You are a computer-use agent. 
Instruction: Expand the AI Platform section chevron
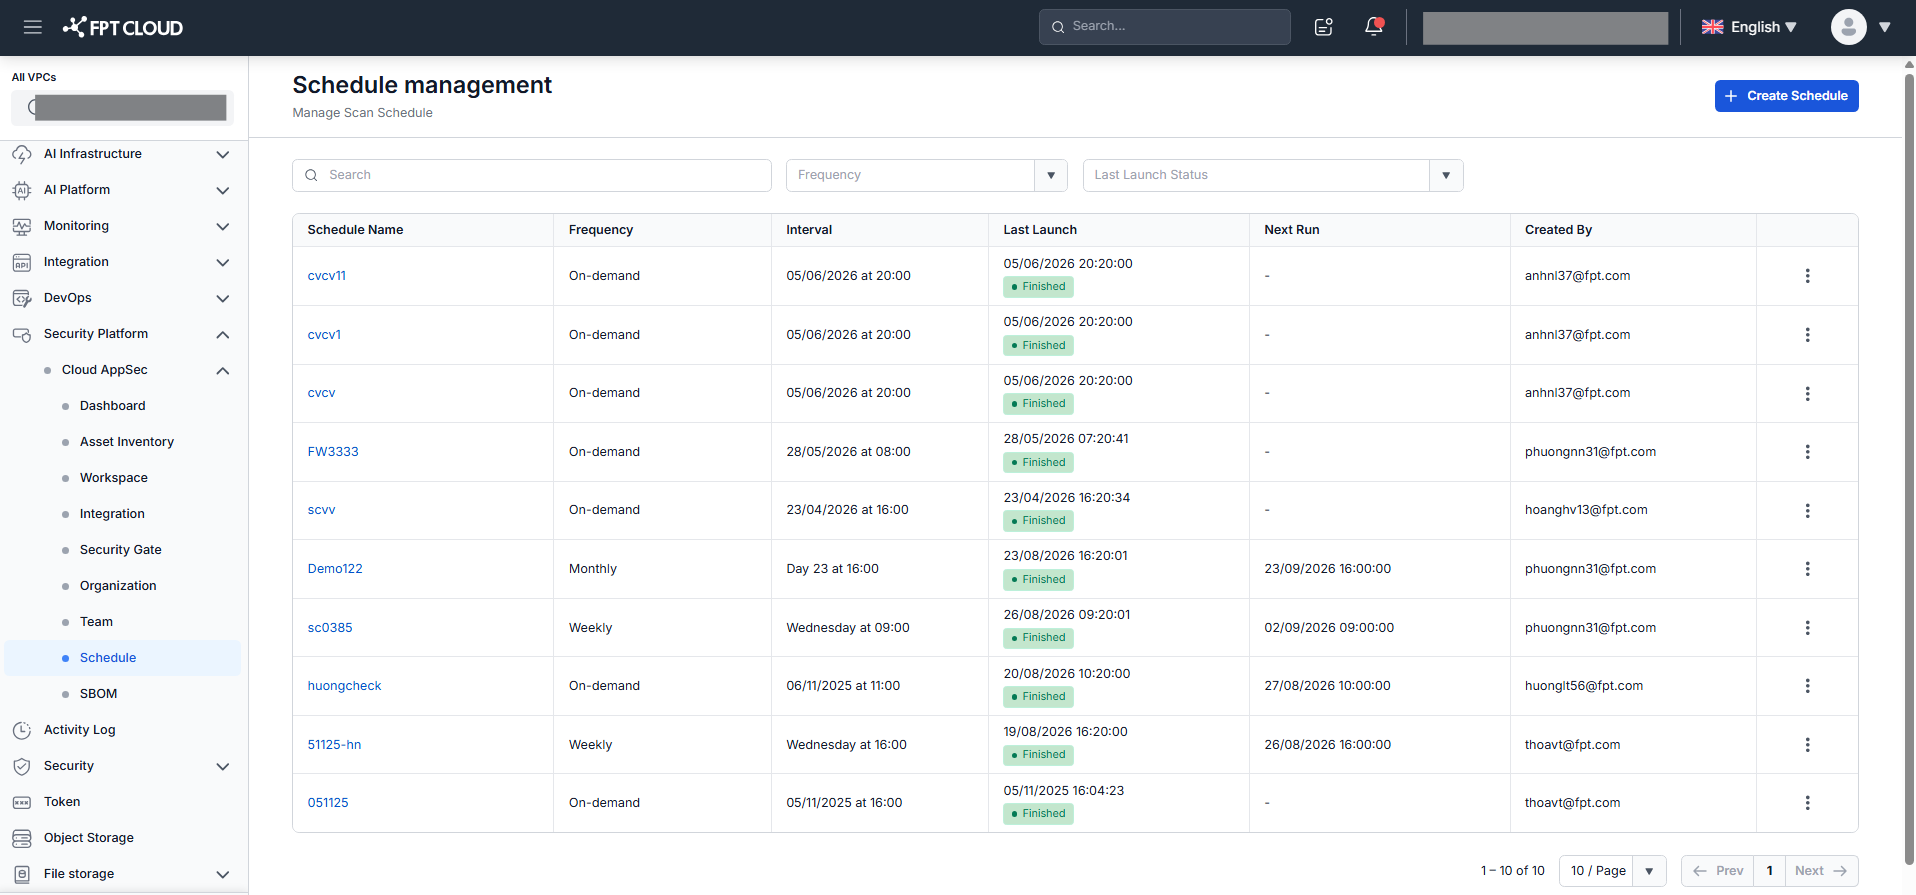click(x=223, y=190)
